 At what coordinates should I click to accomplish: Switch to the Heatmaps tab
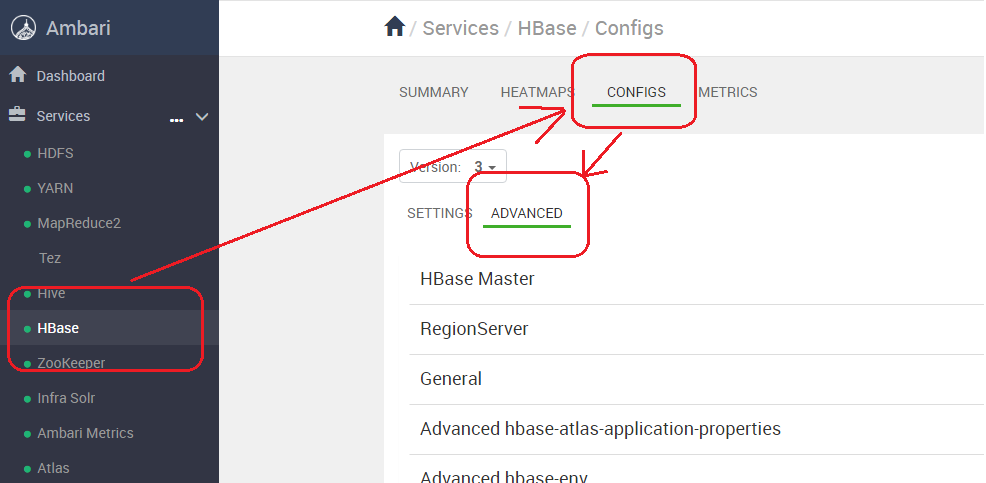coord(536,92)
